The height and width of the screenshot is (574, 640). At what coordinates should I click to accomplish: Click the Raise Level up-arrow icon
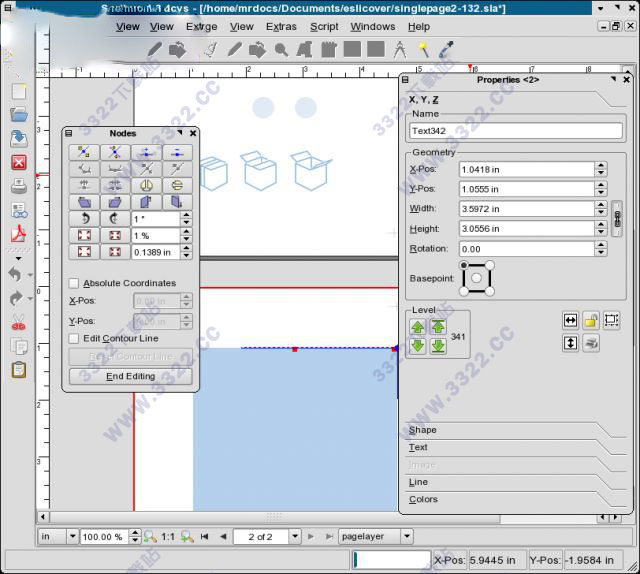tap(418, 327)
